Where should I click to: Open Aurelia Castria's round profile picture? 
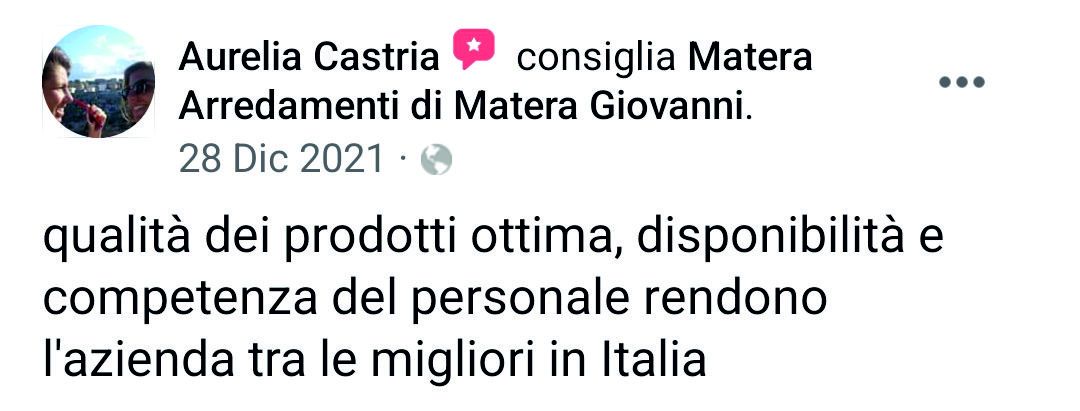[98, 81]
